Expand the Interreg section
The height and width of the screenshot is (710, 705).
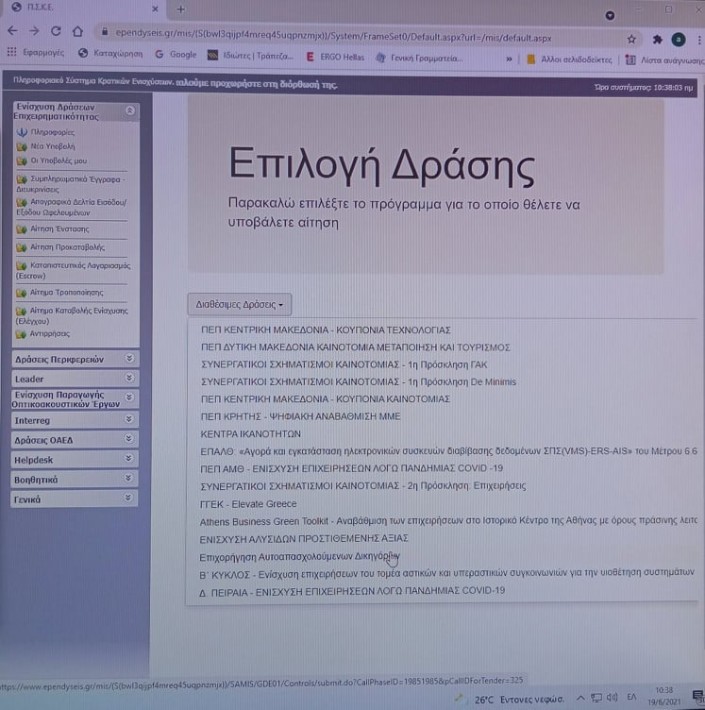75,420
